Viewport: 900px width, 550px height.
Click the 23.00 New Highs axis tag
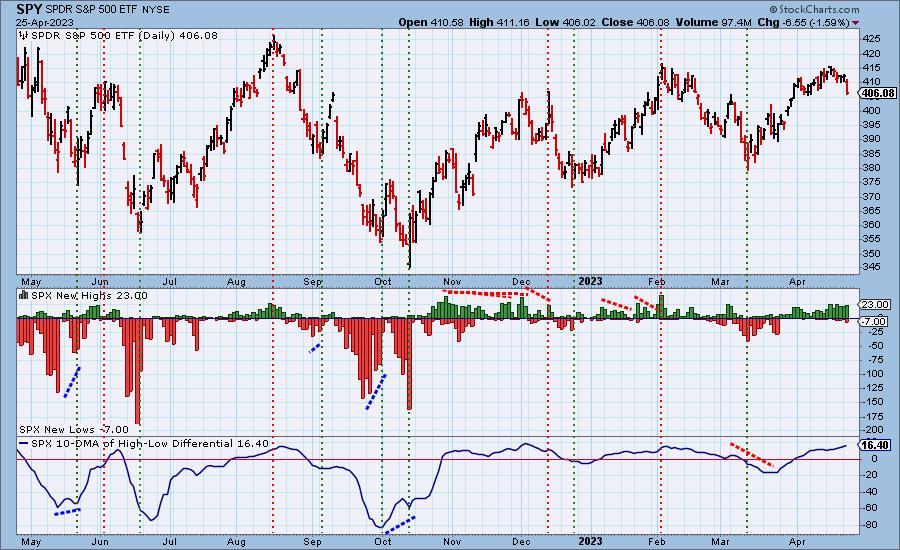874,304
